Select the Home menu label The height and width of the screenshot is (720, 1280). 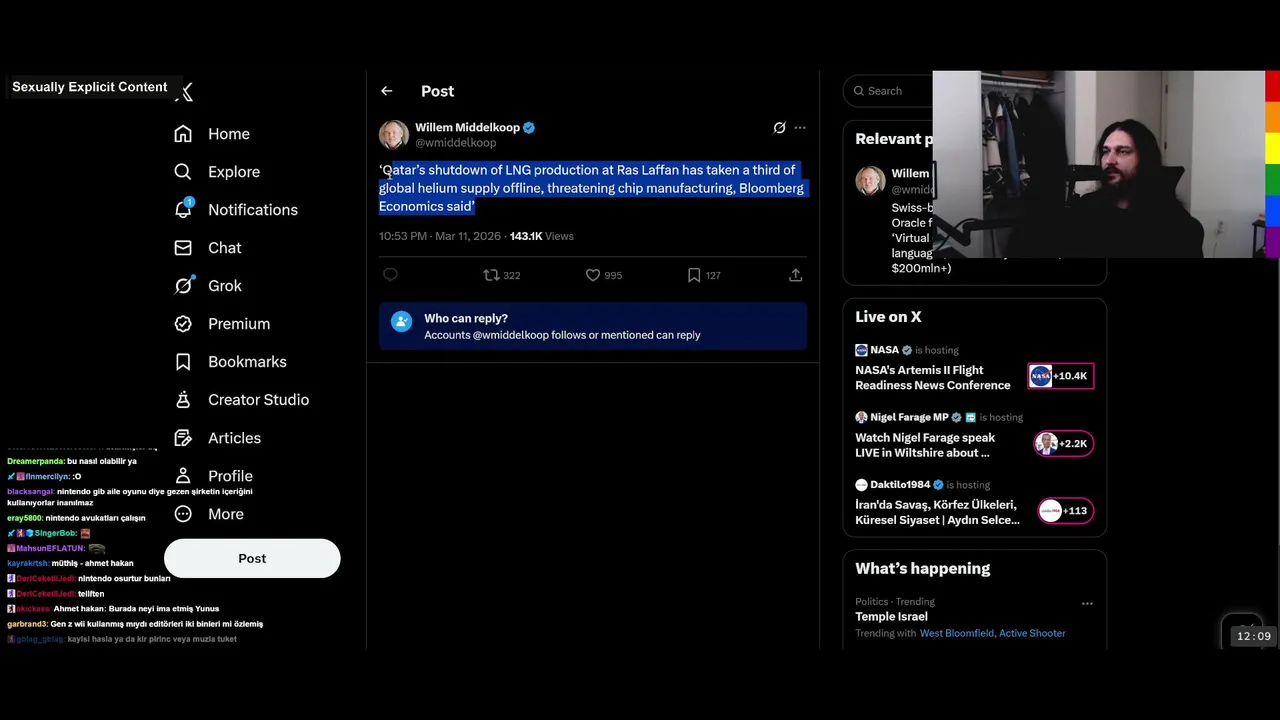pyautogui.click(x=229, y=134)
